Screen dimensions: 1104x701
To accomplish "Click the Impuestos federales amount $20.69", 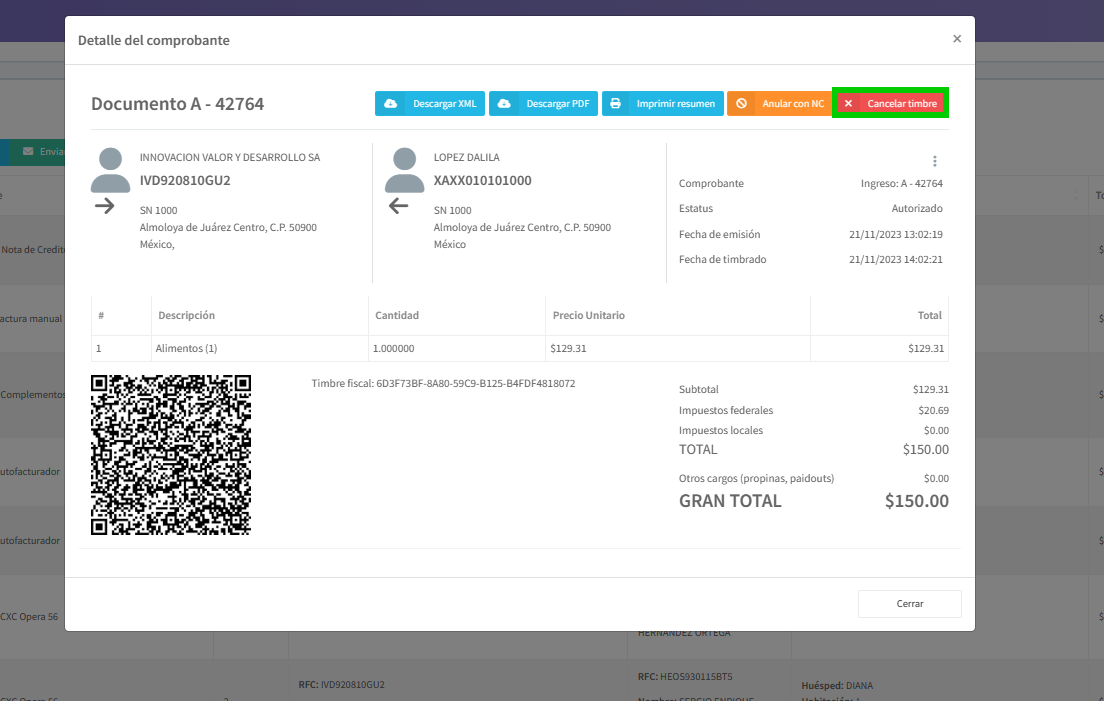I will pos(934,410).
